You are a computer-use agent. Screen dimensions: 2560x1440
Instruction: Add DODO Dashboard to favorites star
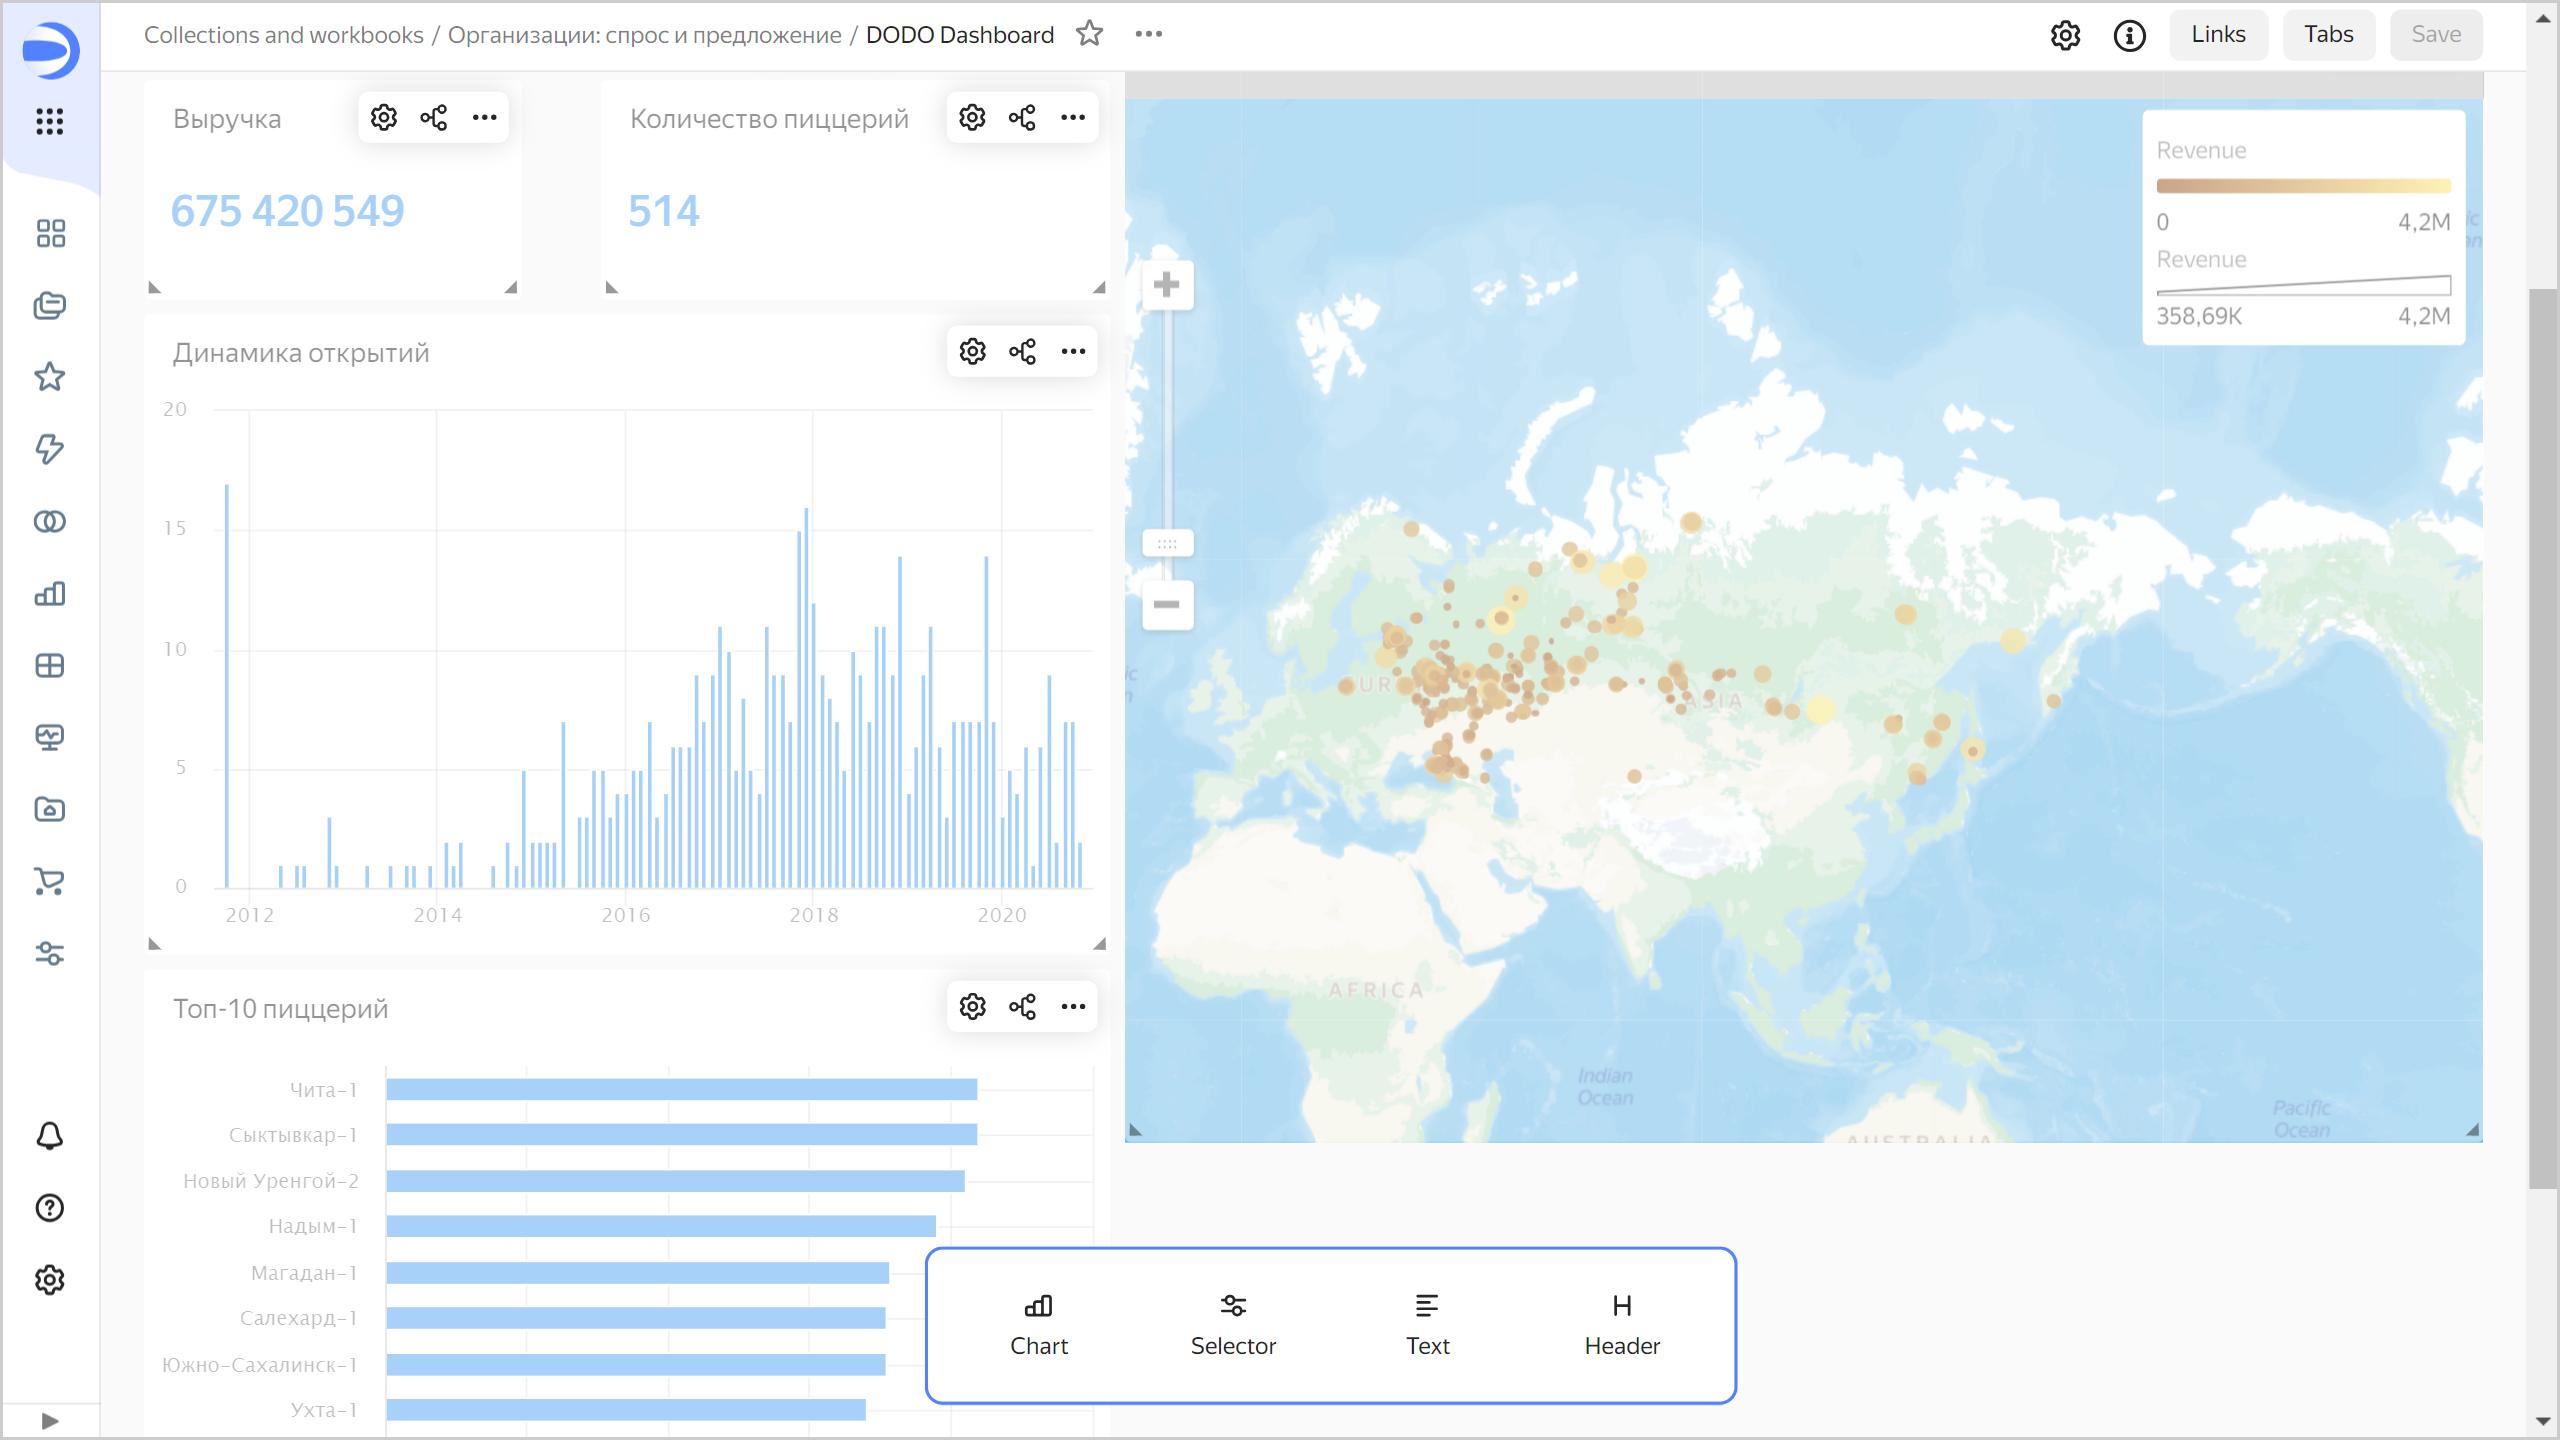[1089, 34]
